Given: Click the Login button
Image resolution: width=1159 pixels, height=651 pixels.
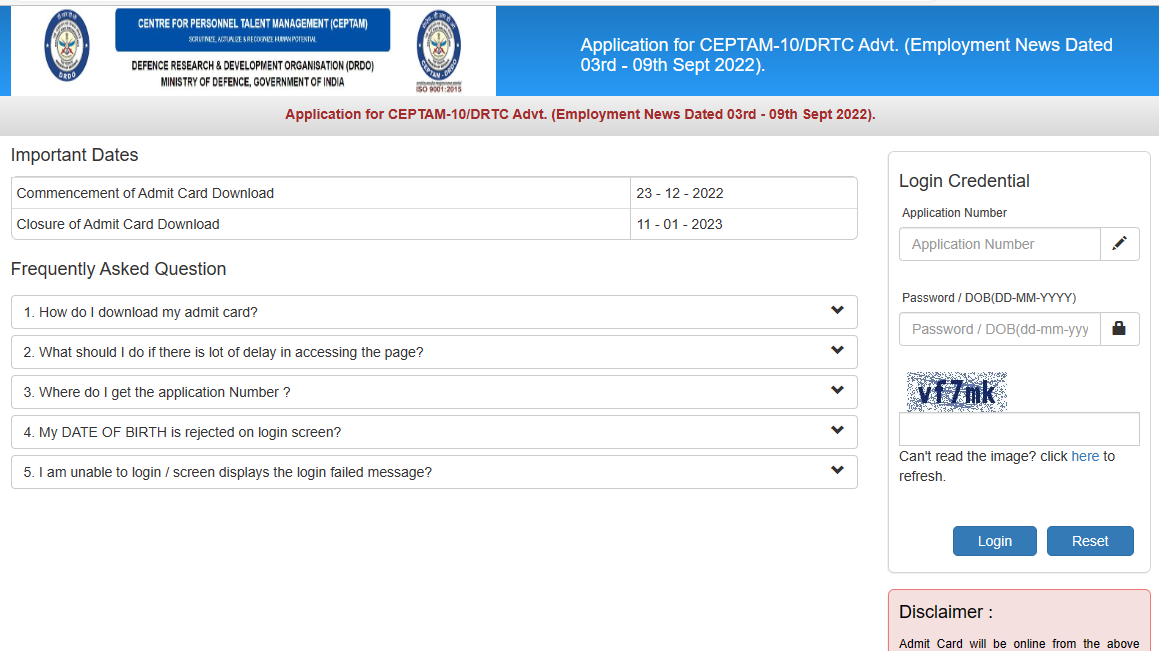Looking at the screenshot, I should [x=994, y=540].
